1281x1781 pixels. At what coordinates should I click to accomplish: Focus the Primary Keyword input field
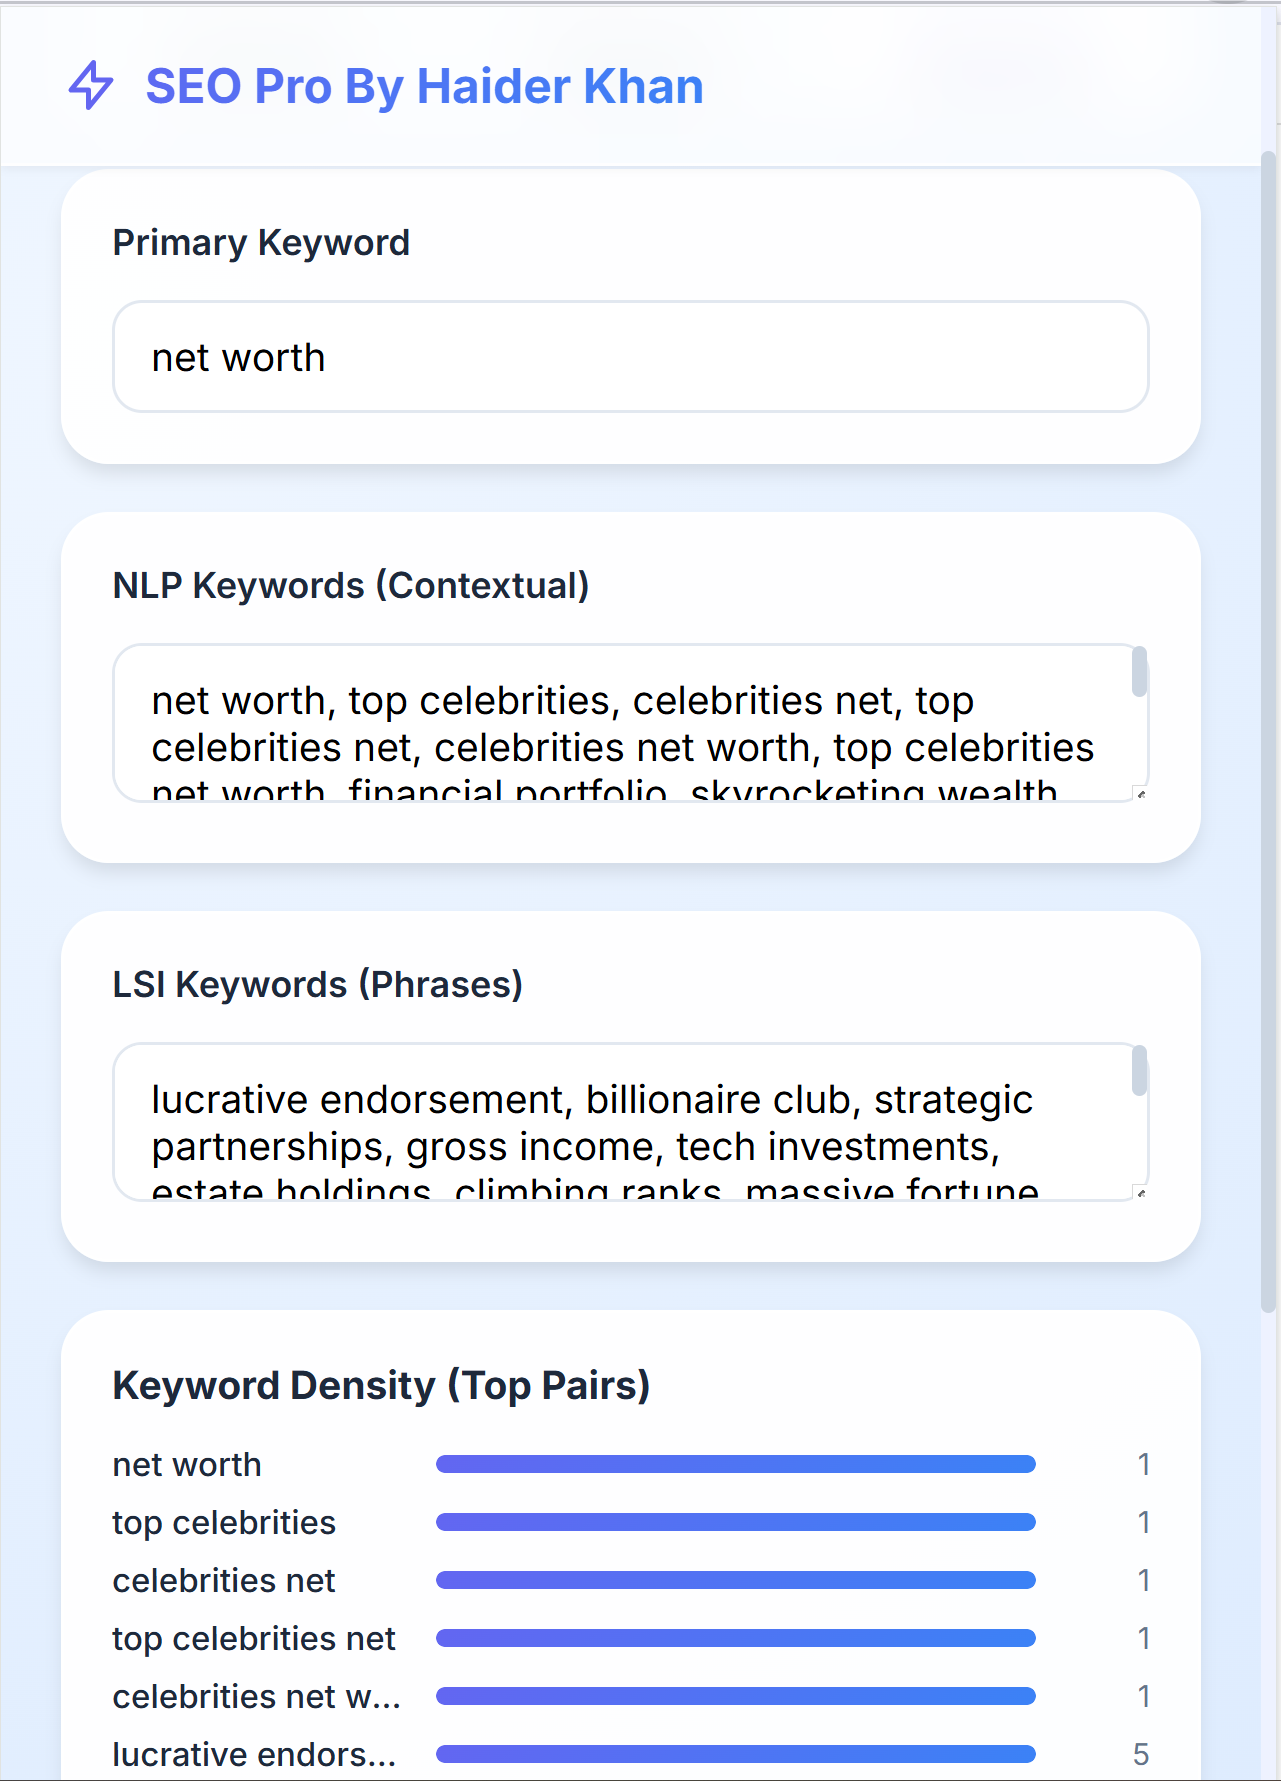coord(630,357)
